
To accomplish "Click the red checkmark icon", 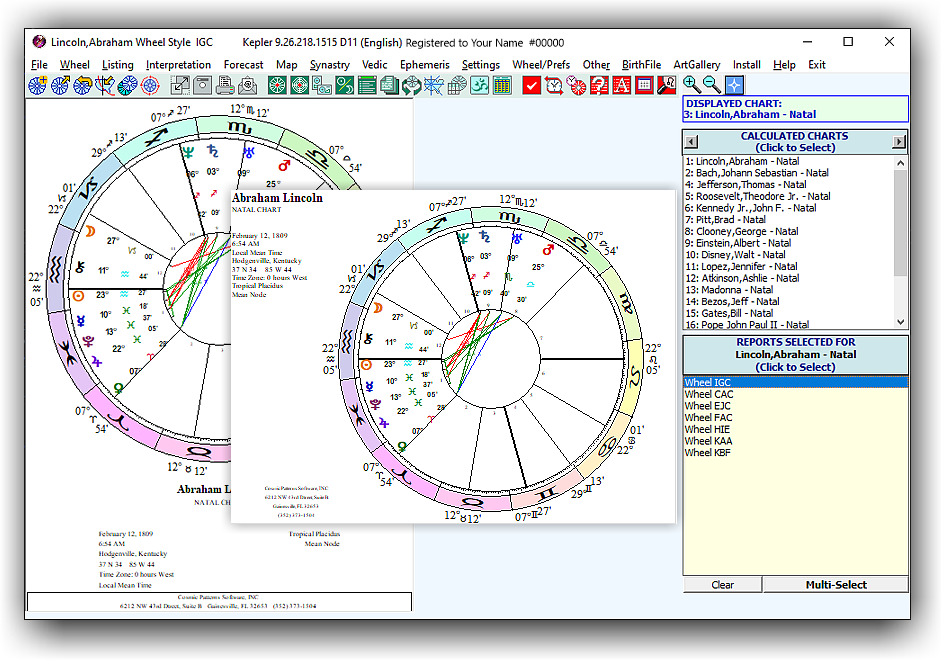I will [x=531, y=86].
